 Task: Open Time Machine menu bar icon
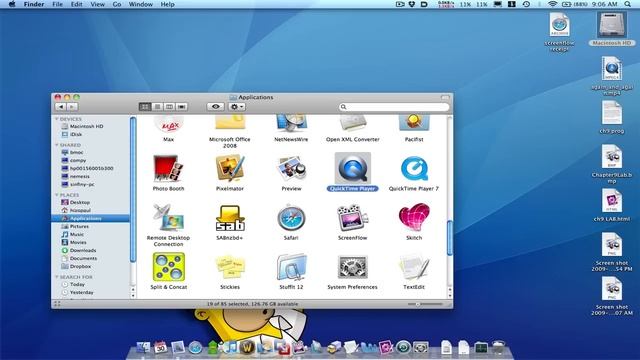click(526, 4)
